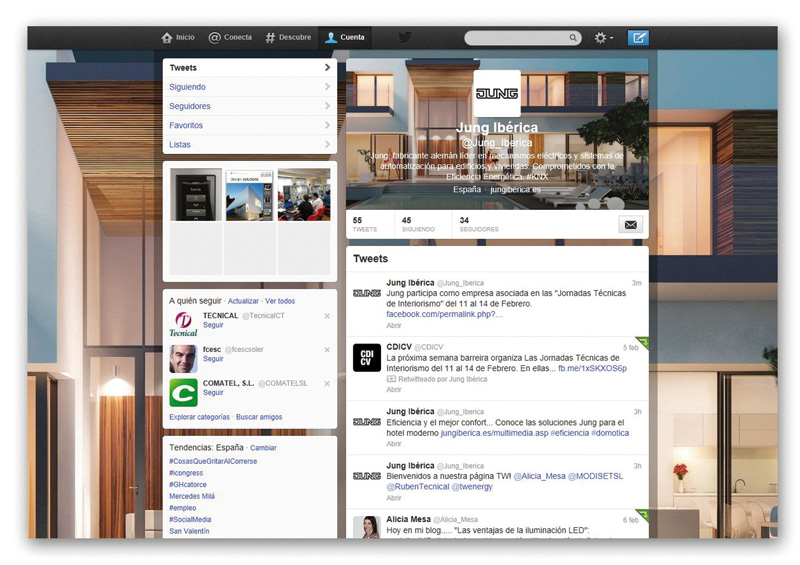Click chevron next to Tweets
The height and width of the screenshot is (565, 800).
coord(327,67)
